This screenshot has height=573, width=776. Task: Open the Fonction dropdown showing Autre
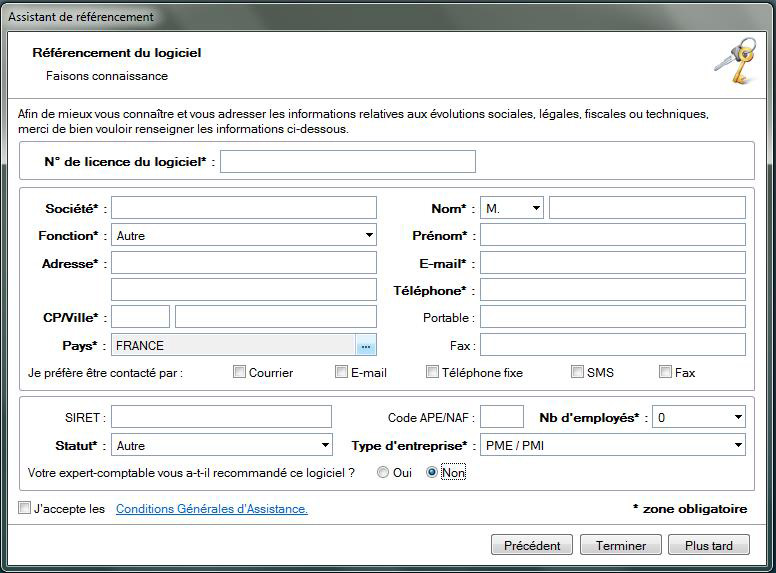point(243,235)
